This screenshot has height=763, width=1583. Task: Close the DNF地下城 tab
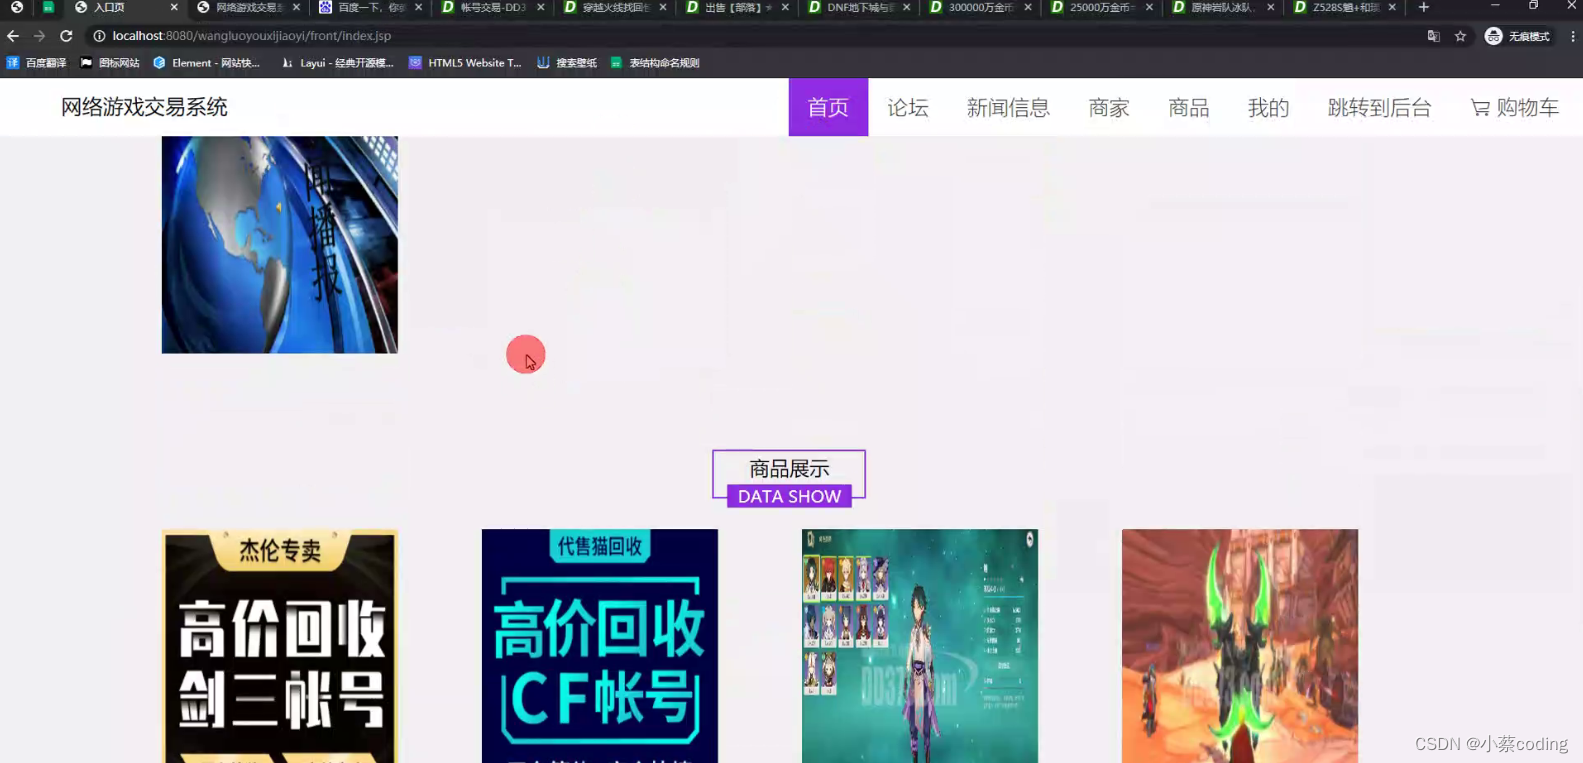907,7
